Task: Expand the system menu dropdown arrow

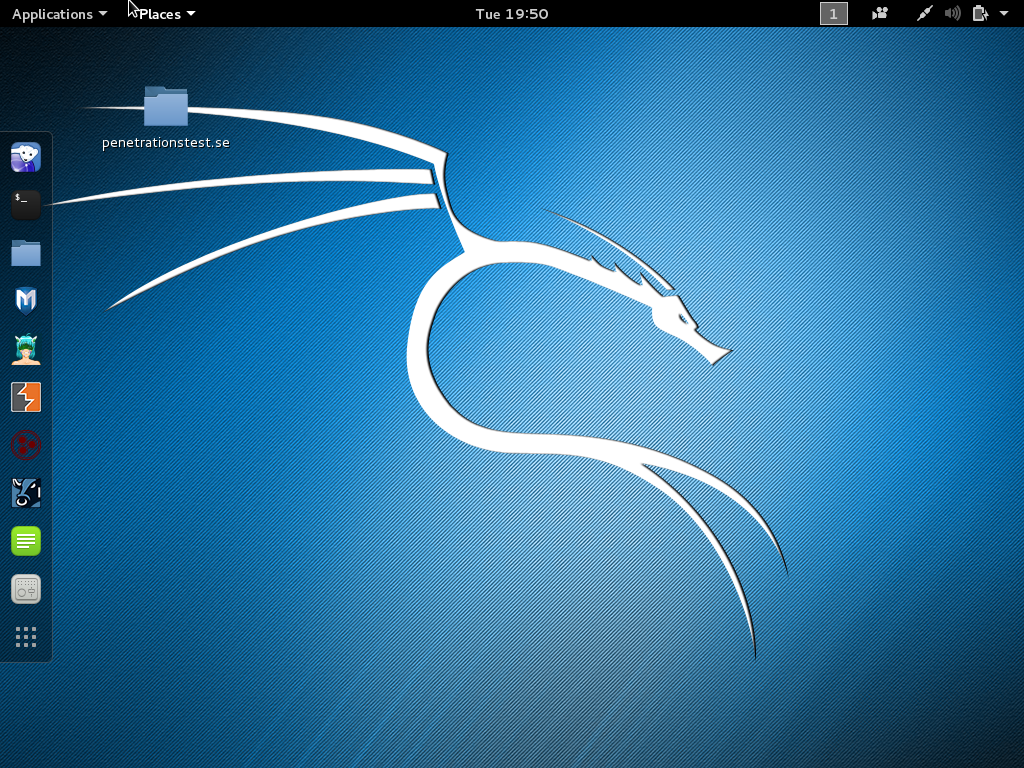Action: pyautogui.click(x=1004, y=14)
